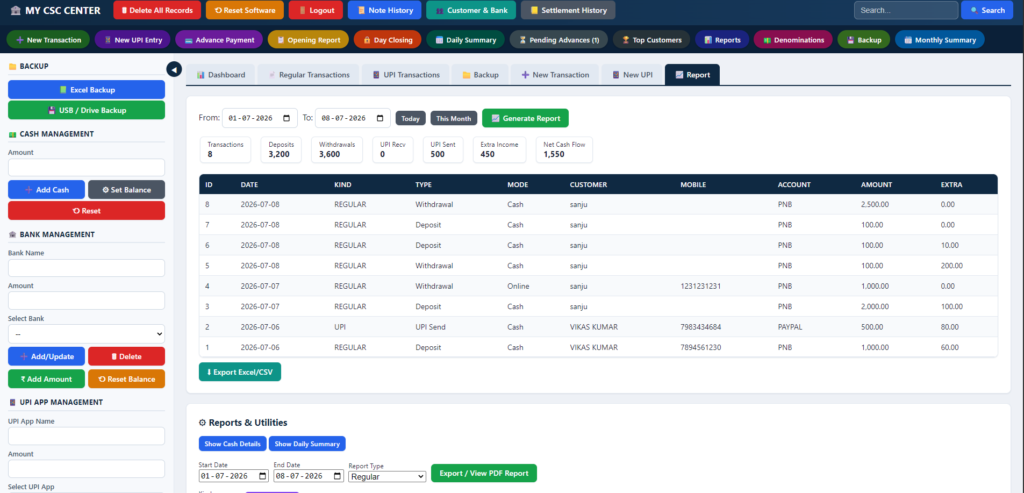Click the Add Amount button
1024x493 pixels.
pos(46,379)
